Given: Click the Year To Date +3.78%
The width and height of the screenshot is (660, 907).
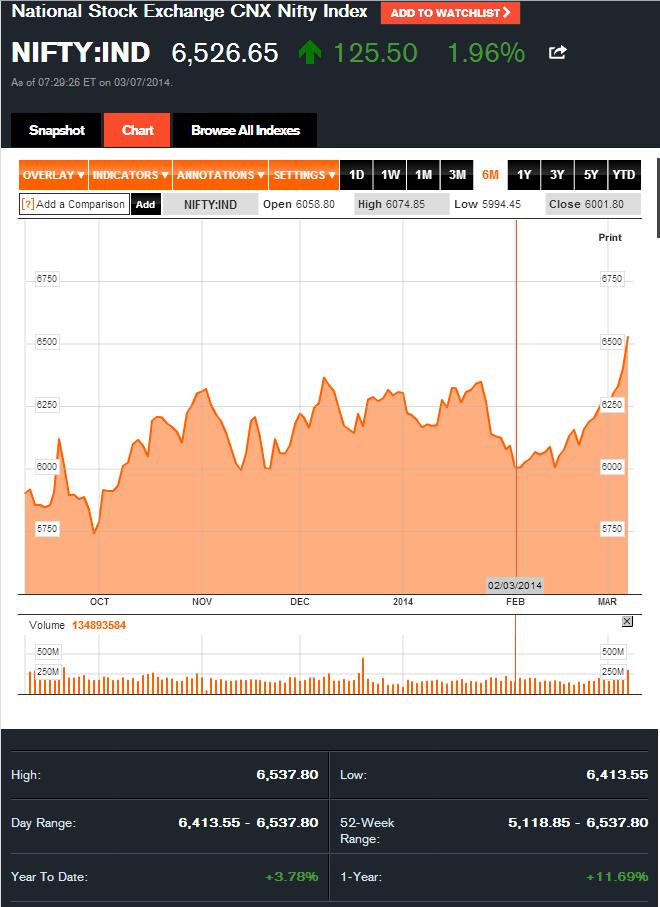Looking at the screenshot, I should [x=292, y=877].
